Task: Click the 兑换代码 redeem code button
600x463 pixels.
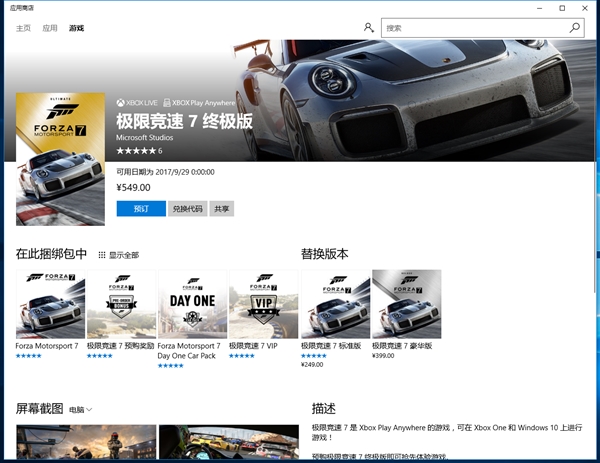Action: (x=187, y=209)
